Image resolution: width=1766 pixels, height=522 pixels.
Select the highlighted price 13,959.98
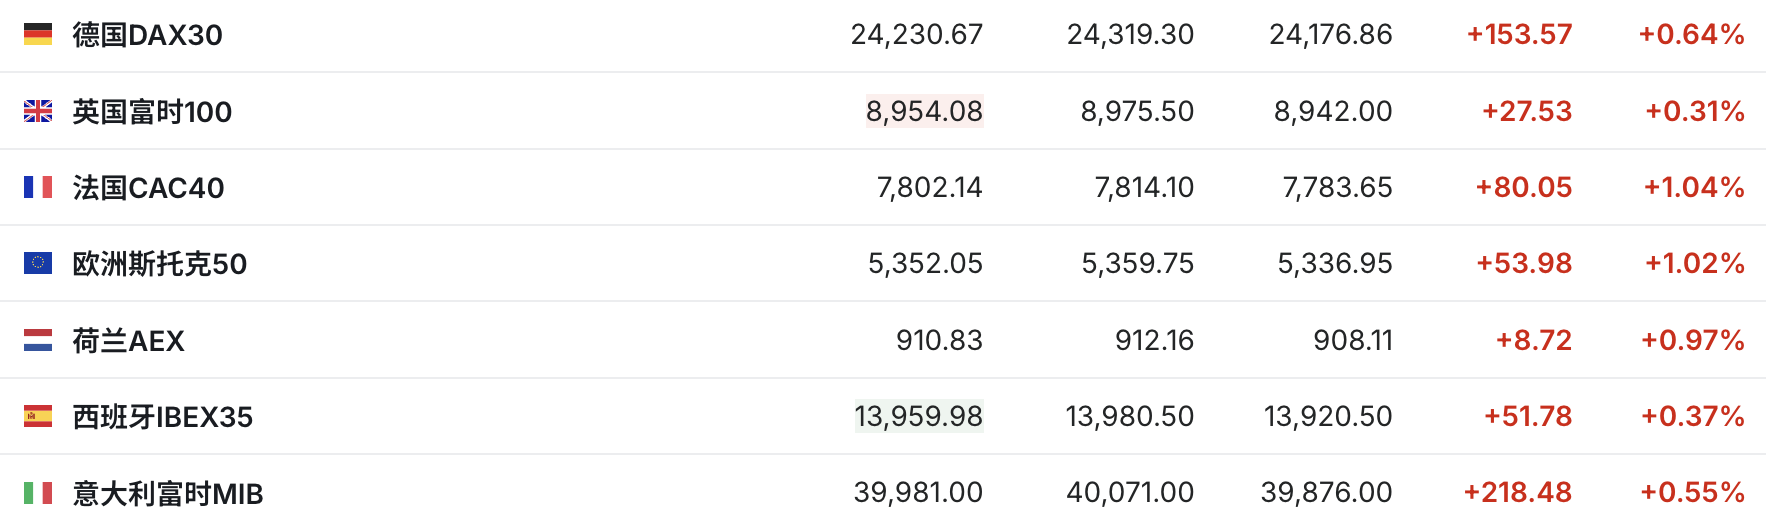click(919, 416)
